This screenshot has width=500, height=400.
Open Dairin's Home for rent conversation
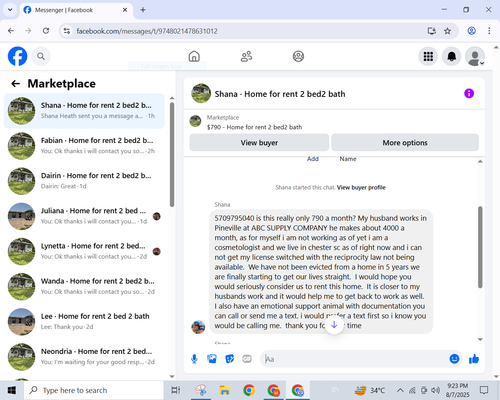point(84,181)
